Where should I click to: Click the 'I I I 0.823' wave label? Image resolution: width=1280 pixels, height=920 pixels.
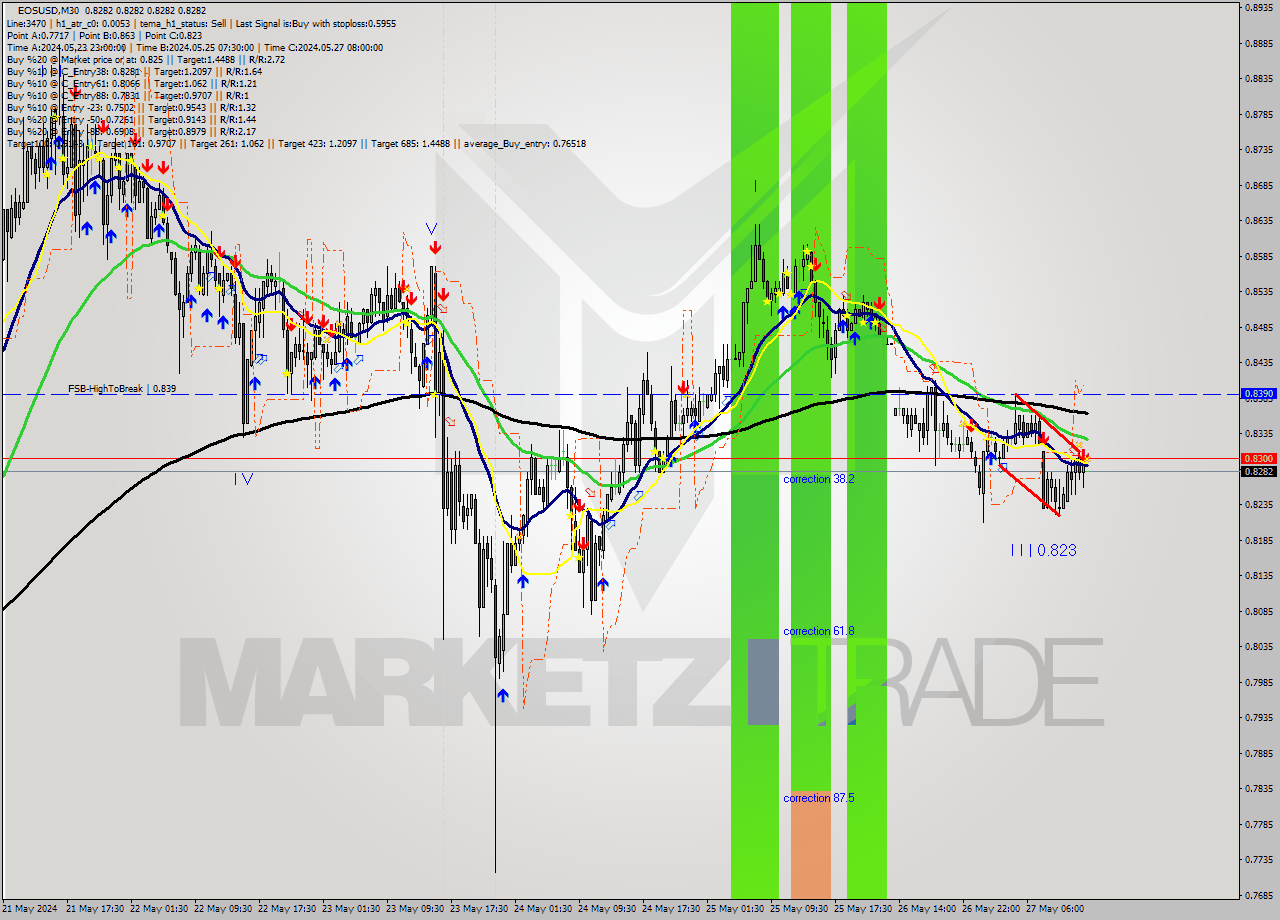tap(1043, 550)
